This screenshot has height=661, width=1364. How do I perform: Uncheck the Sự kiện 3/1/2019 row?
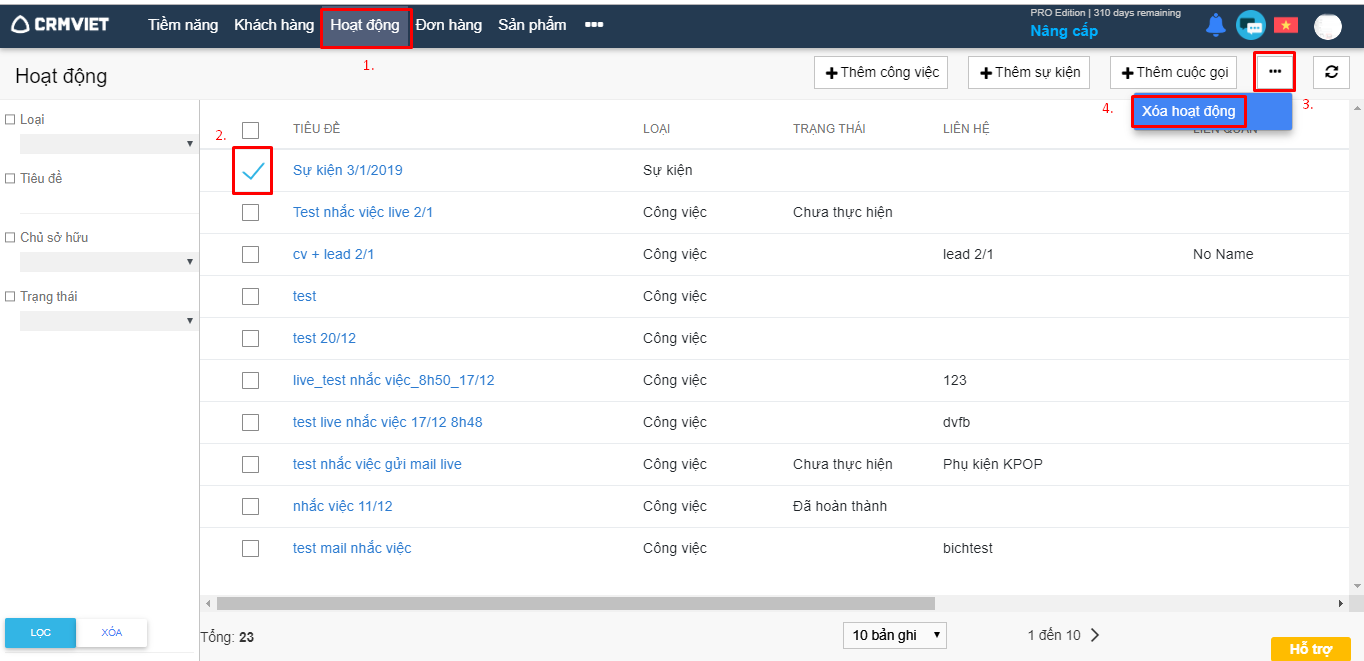pos(252,171)
